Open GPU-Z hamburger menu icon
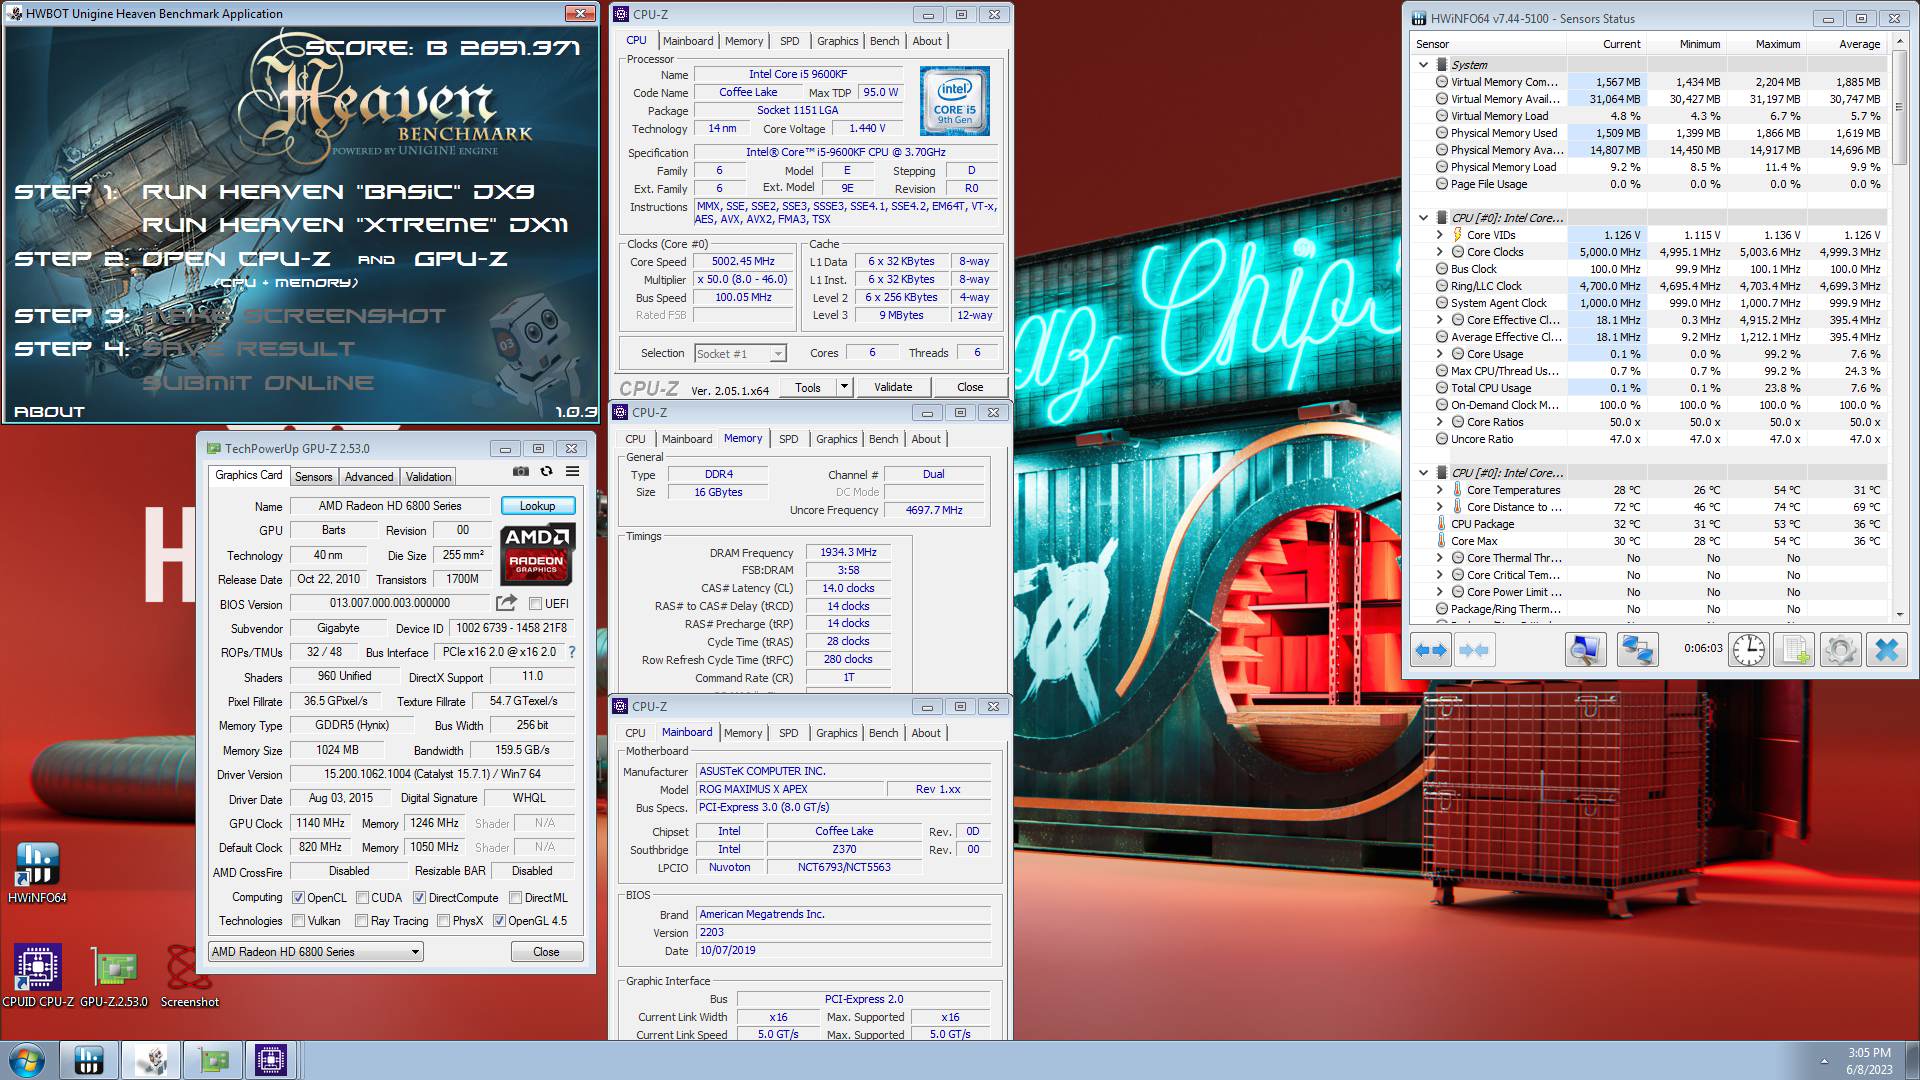This screenshot has height=1080, width=1920. 572,471
